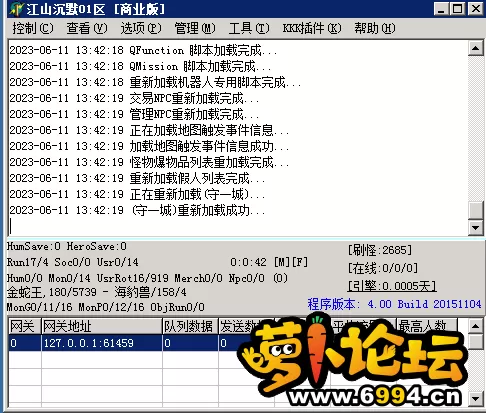Open the 选项(P) menu
This screenshot has width=486, height=413.
[x=141, y=28]
